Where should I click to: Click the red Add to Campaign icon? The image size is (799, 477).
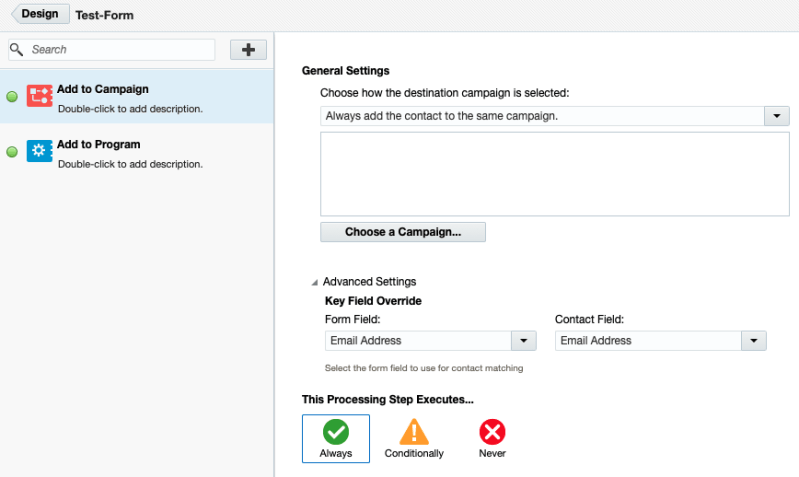(40, 96)
